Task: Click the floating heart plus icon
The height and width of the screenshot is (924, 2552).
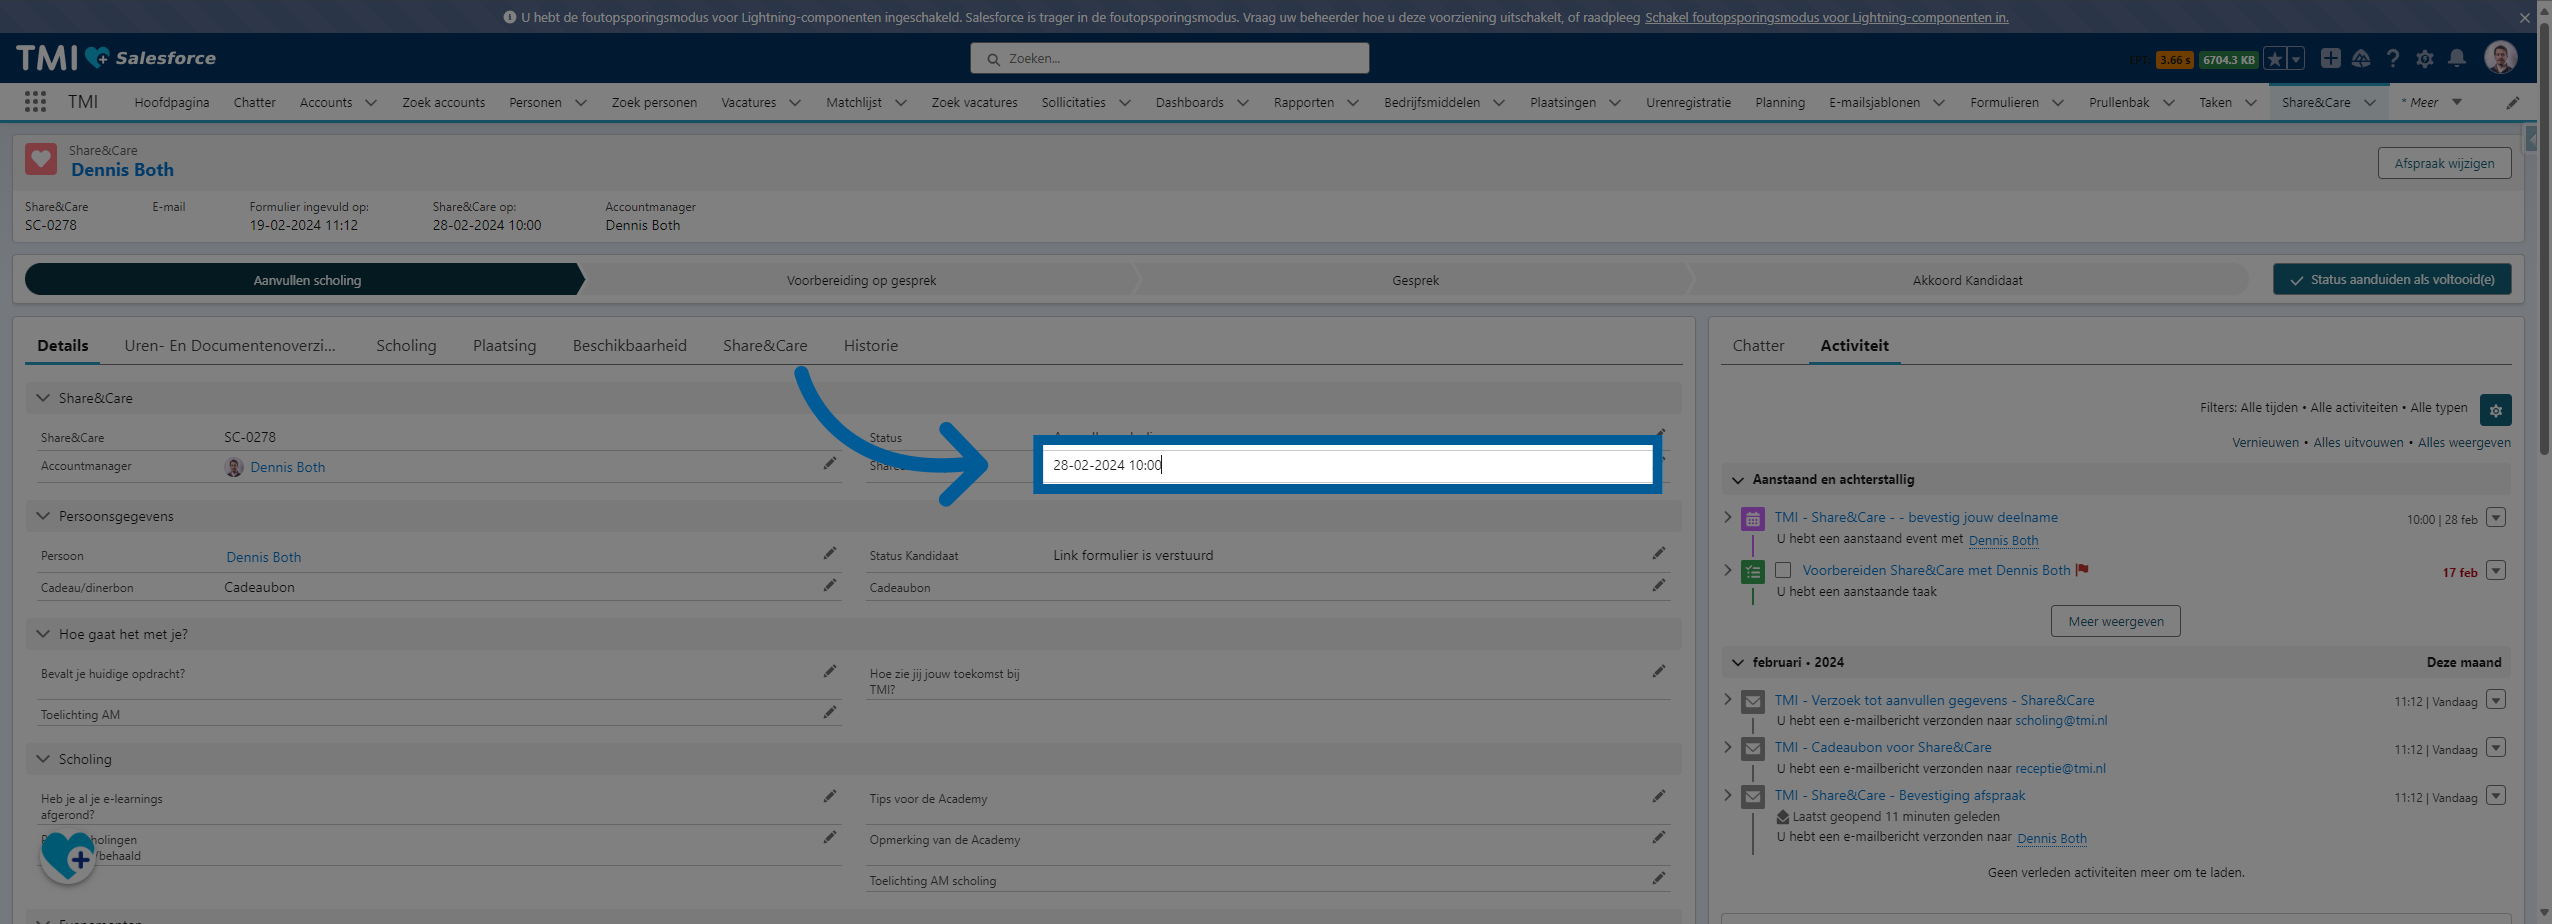Action: click(68, 857)
